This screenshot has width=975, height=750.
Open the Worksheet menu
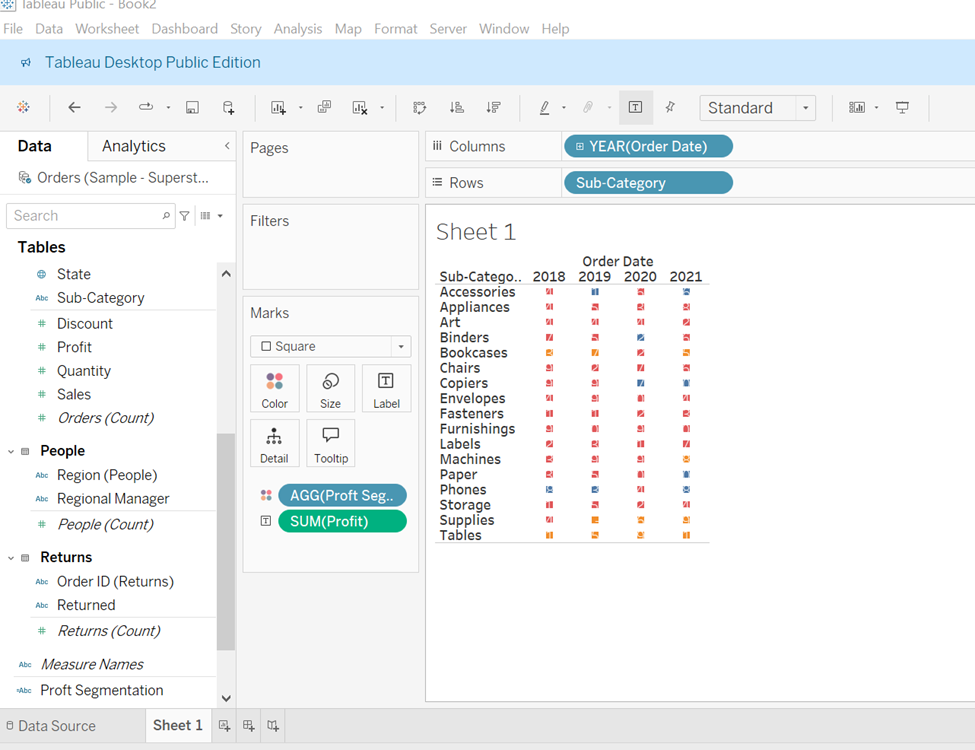pyautogui.click(x=107, y=29)
